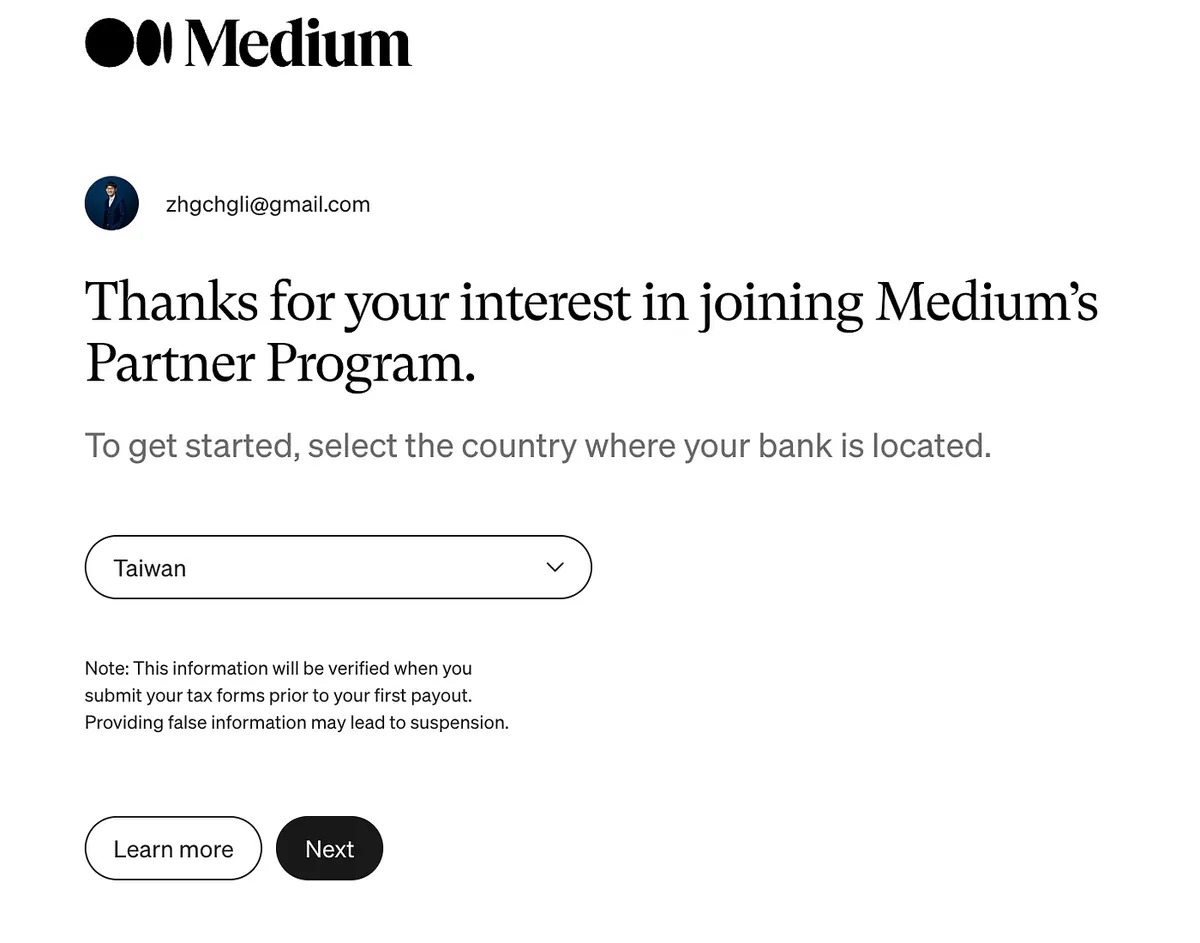Click the word 'Medium's' in the heading

(986, 302)
